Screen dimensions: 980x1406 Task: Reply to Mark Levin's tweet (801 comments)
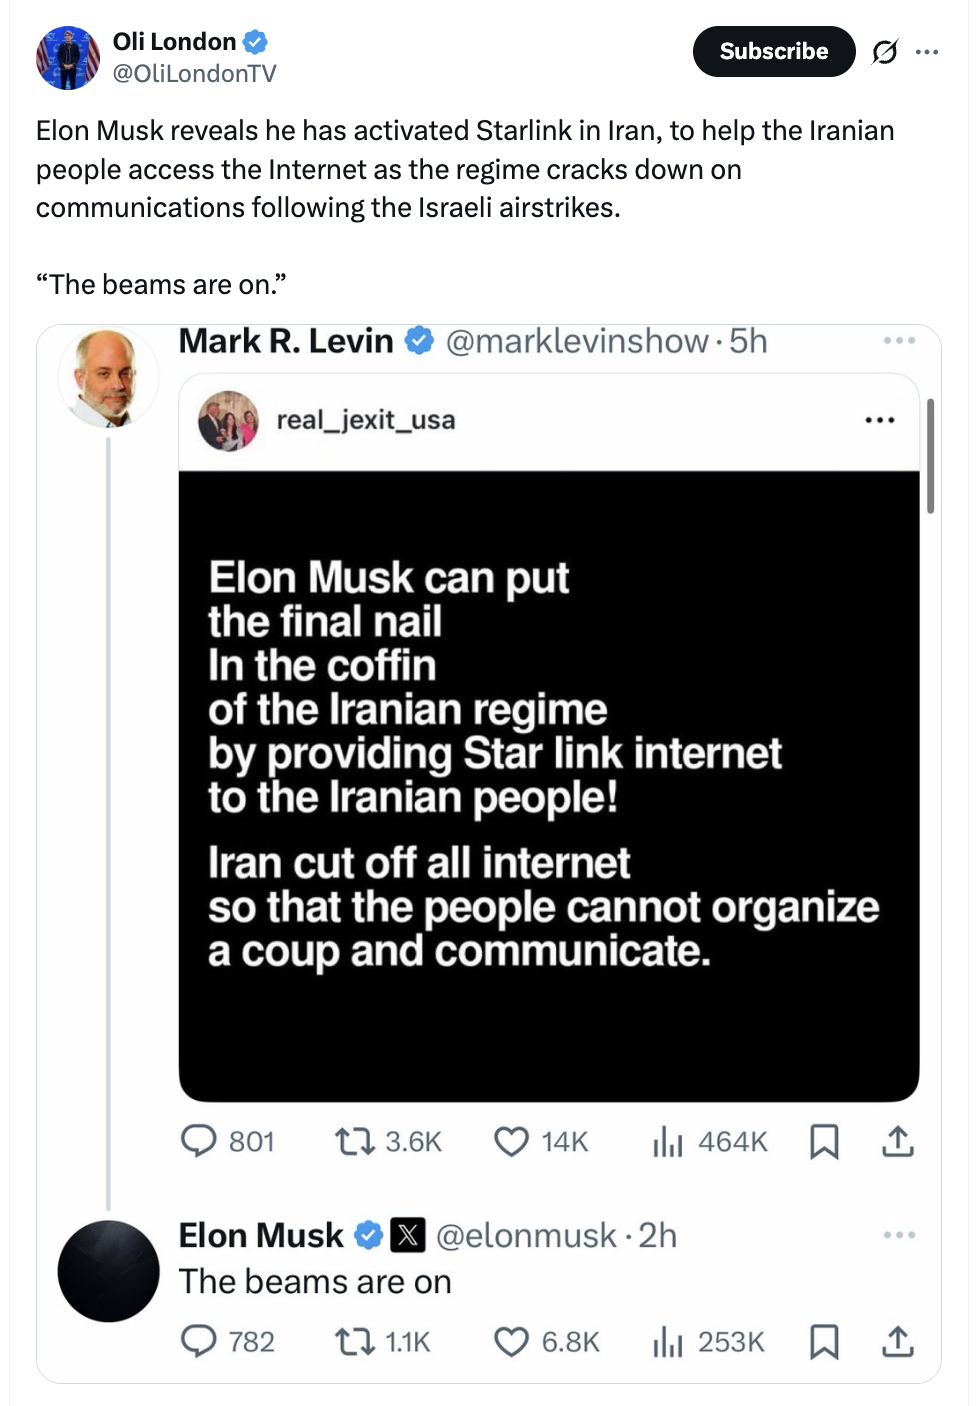click(198, 1141)
